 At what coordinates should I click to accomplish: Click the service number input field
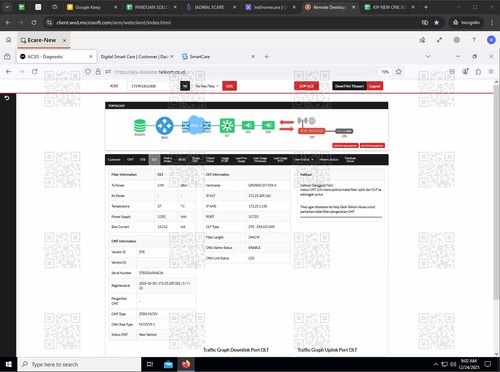coord(153,86)
